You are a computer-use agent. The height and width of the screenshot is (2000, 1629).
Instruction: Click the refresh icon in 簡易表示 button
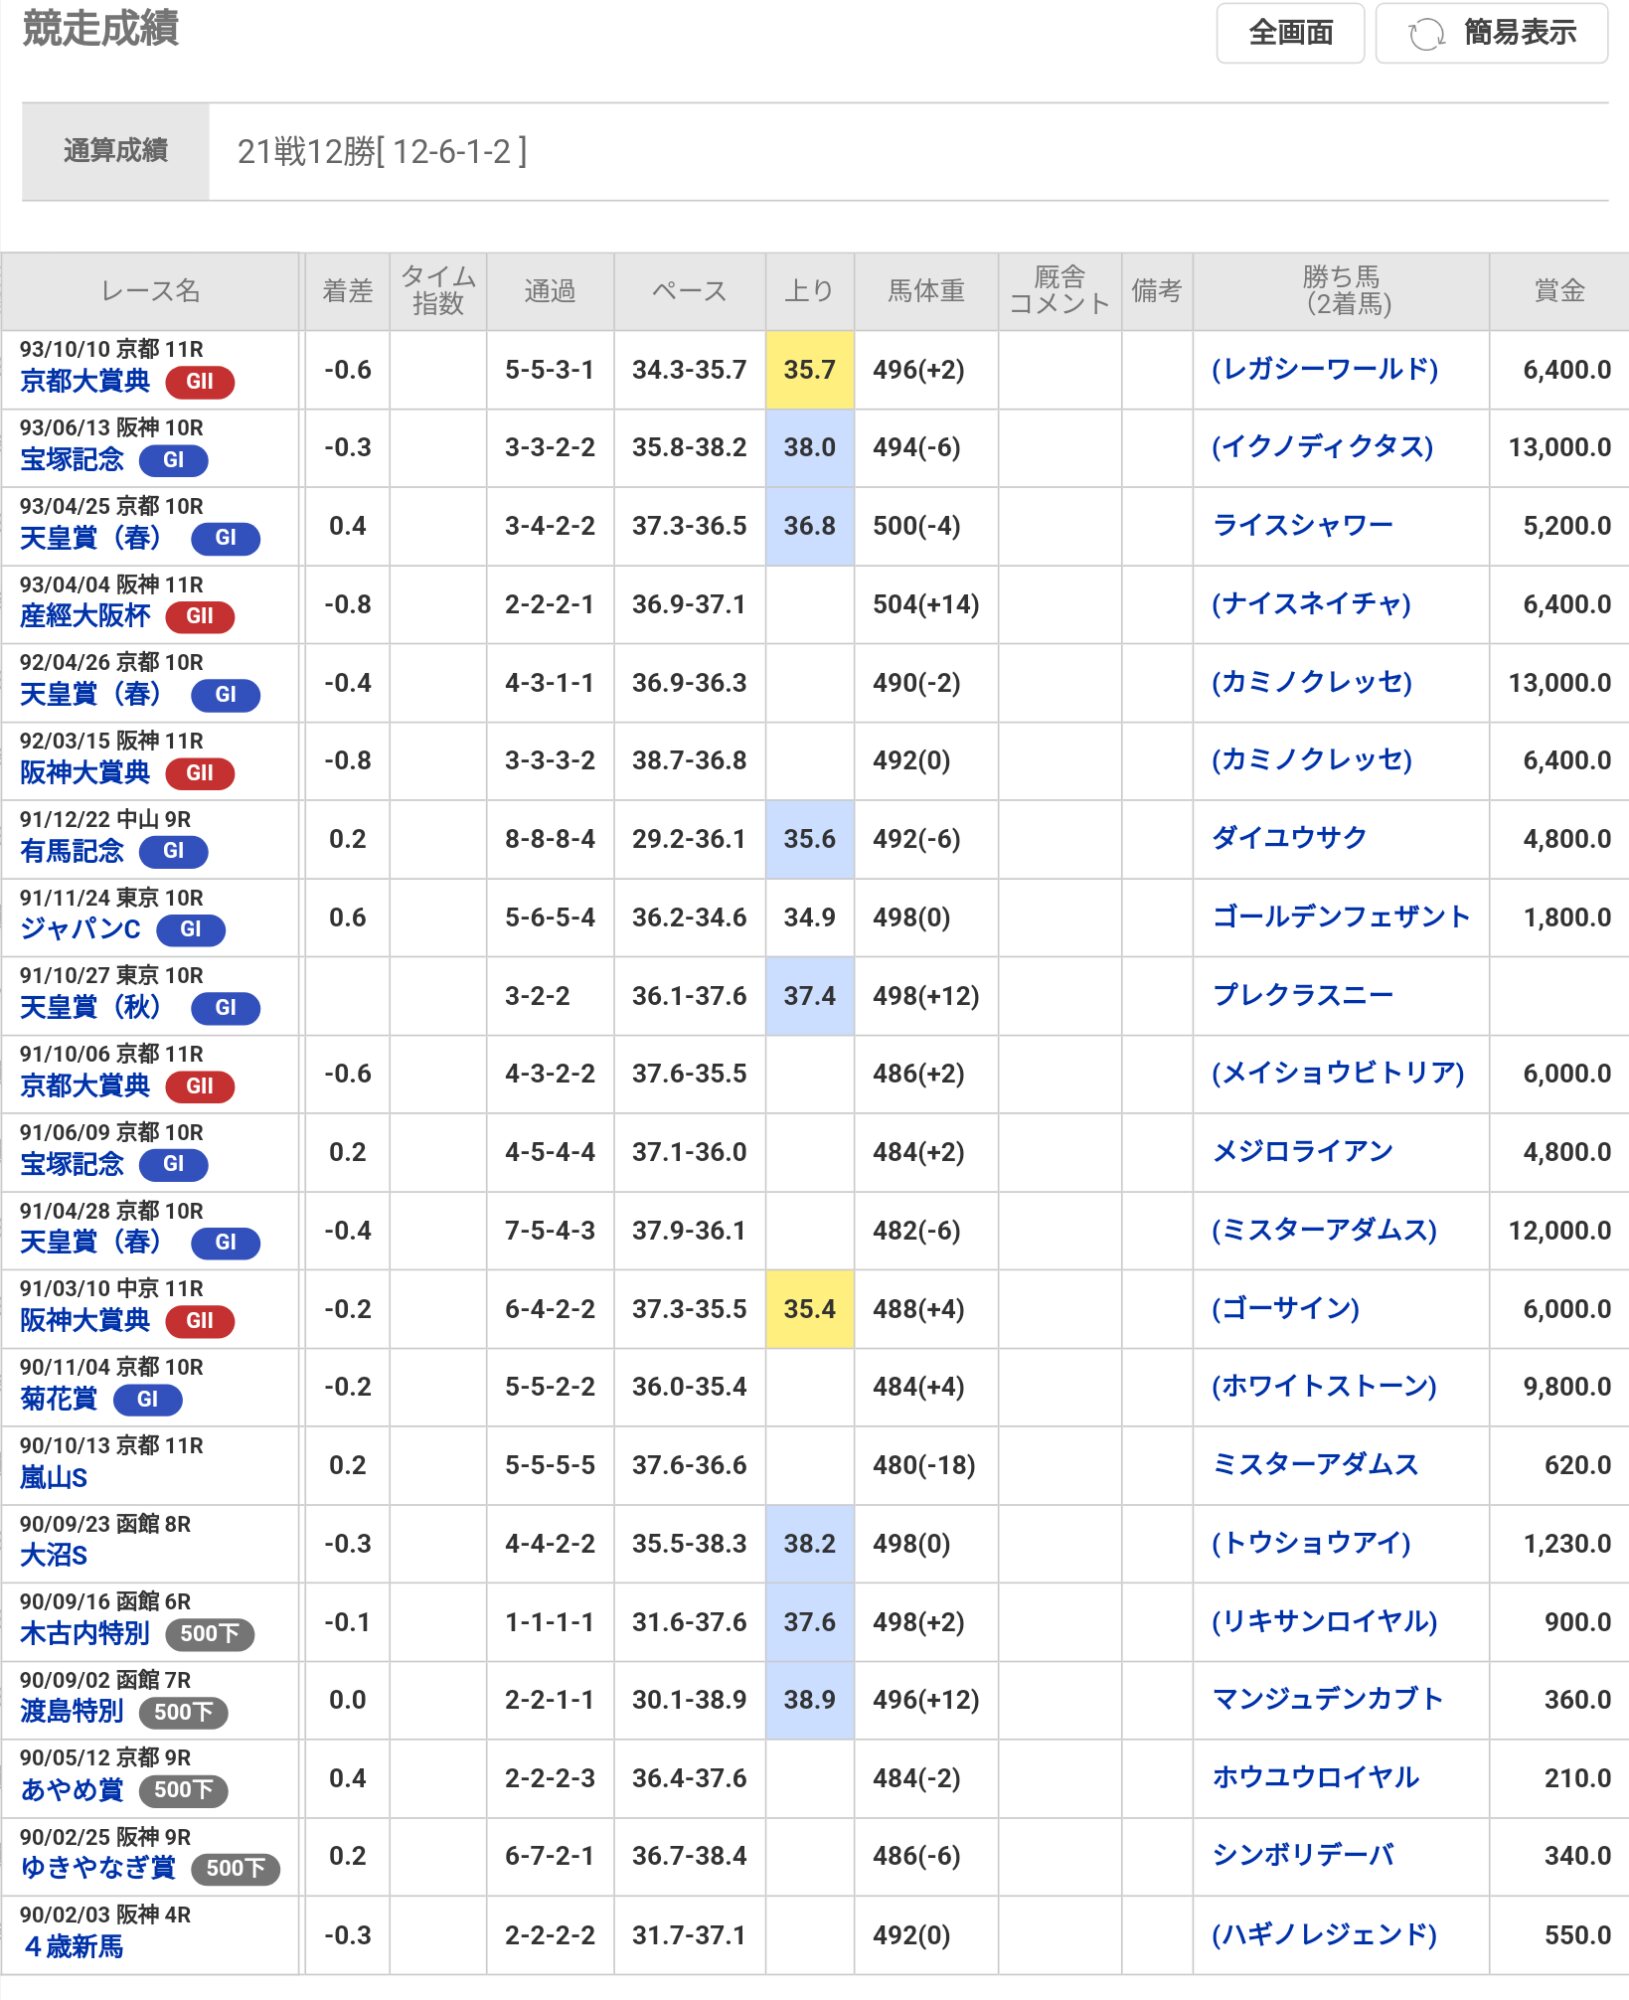point(1425,34)
